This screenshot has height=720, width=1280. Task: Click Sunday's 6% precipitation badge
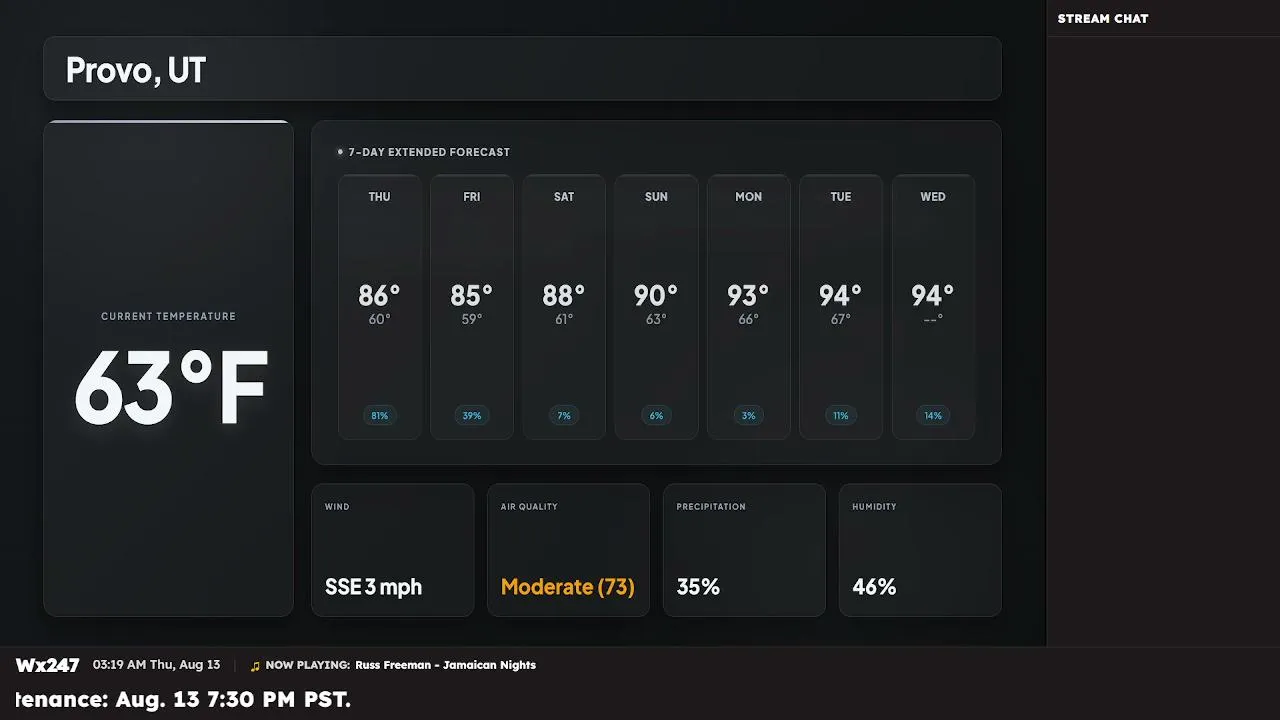click(x=656, y=415)
